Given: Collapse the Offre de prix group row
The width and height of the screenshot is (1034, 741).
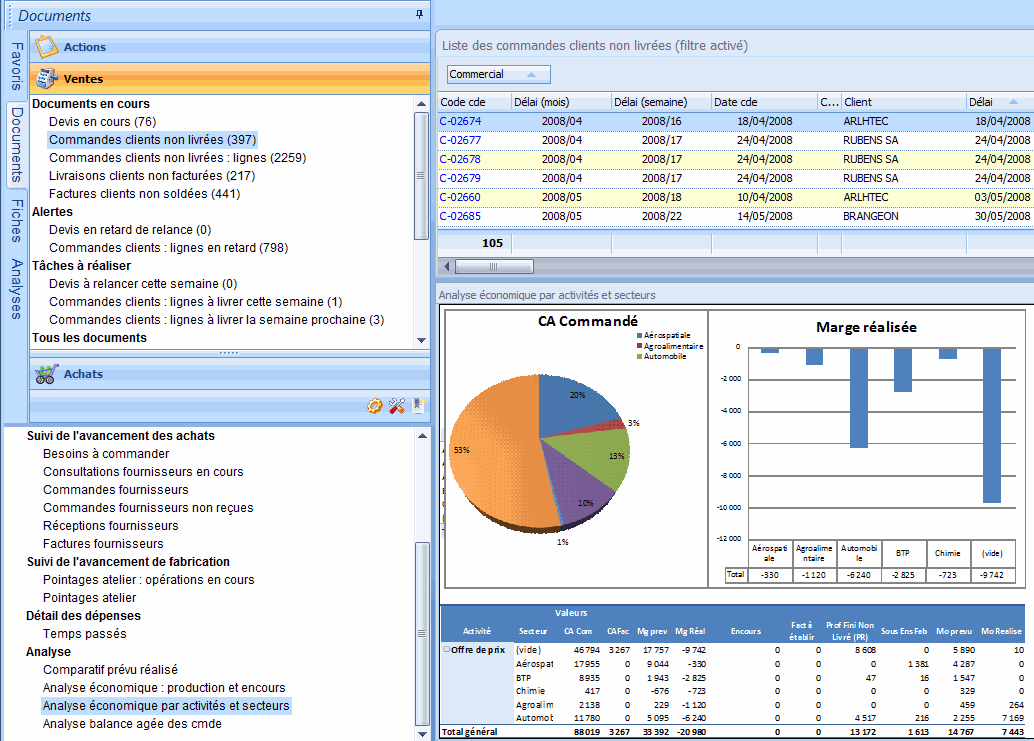Looking at the screenshot, I should pos(445,649).
